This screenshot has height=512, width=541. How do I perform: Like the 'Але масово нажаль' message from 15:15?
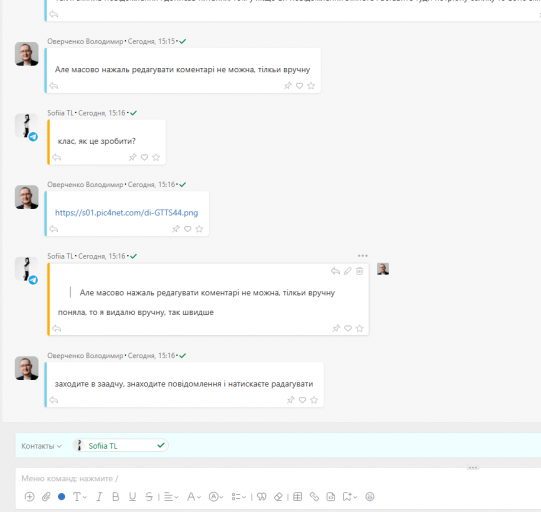[x=299, y=86]
